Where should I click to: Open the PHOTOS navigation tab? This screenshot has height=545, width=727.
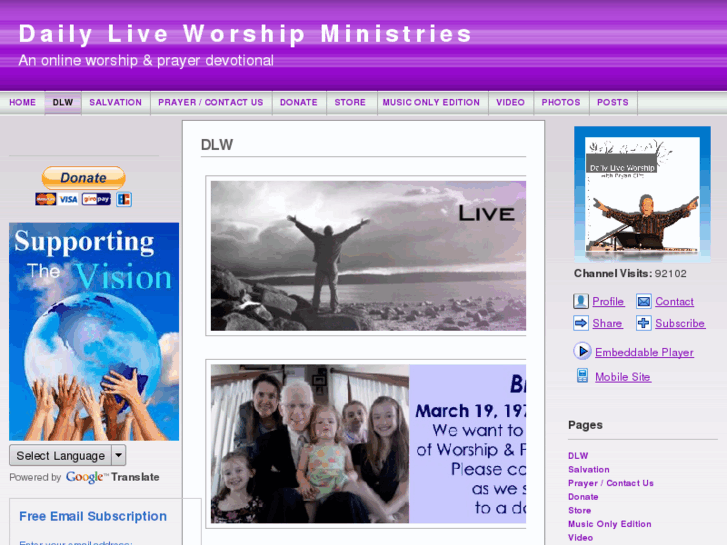point(561,103)
